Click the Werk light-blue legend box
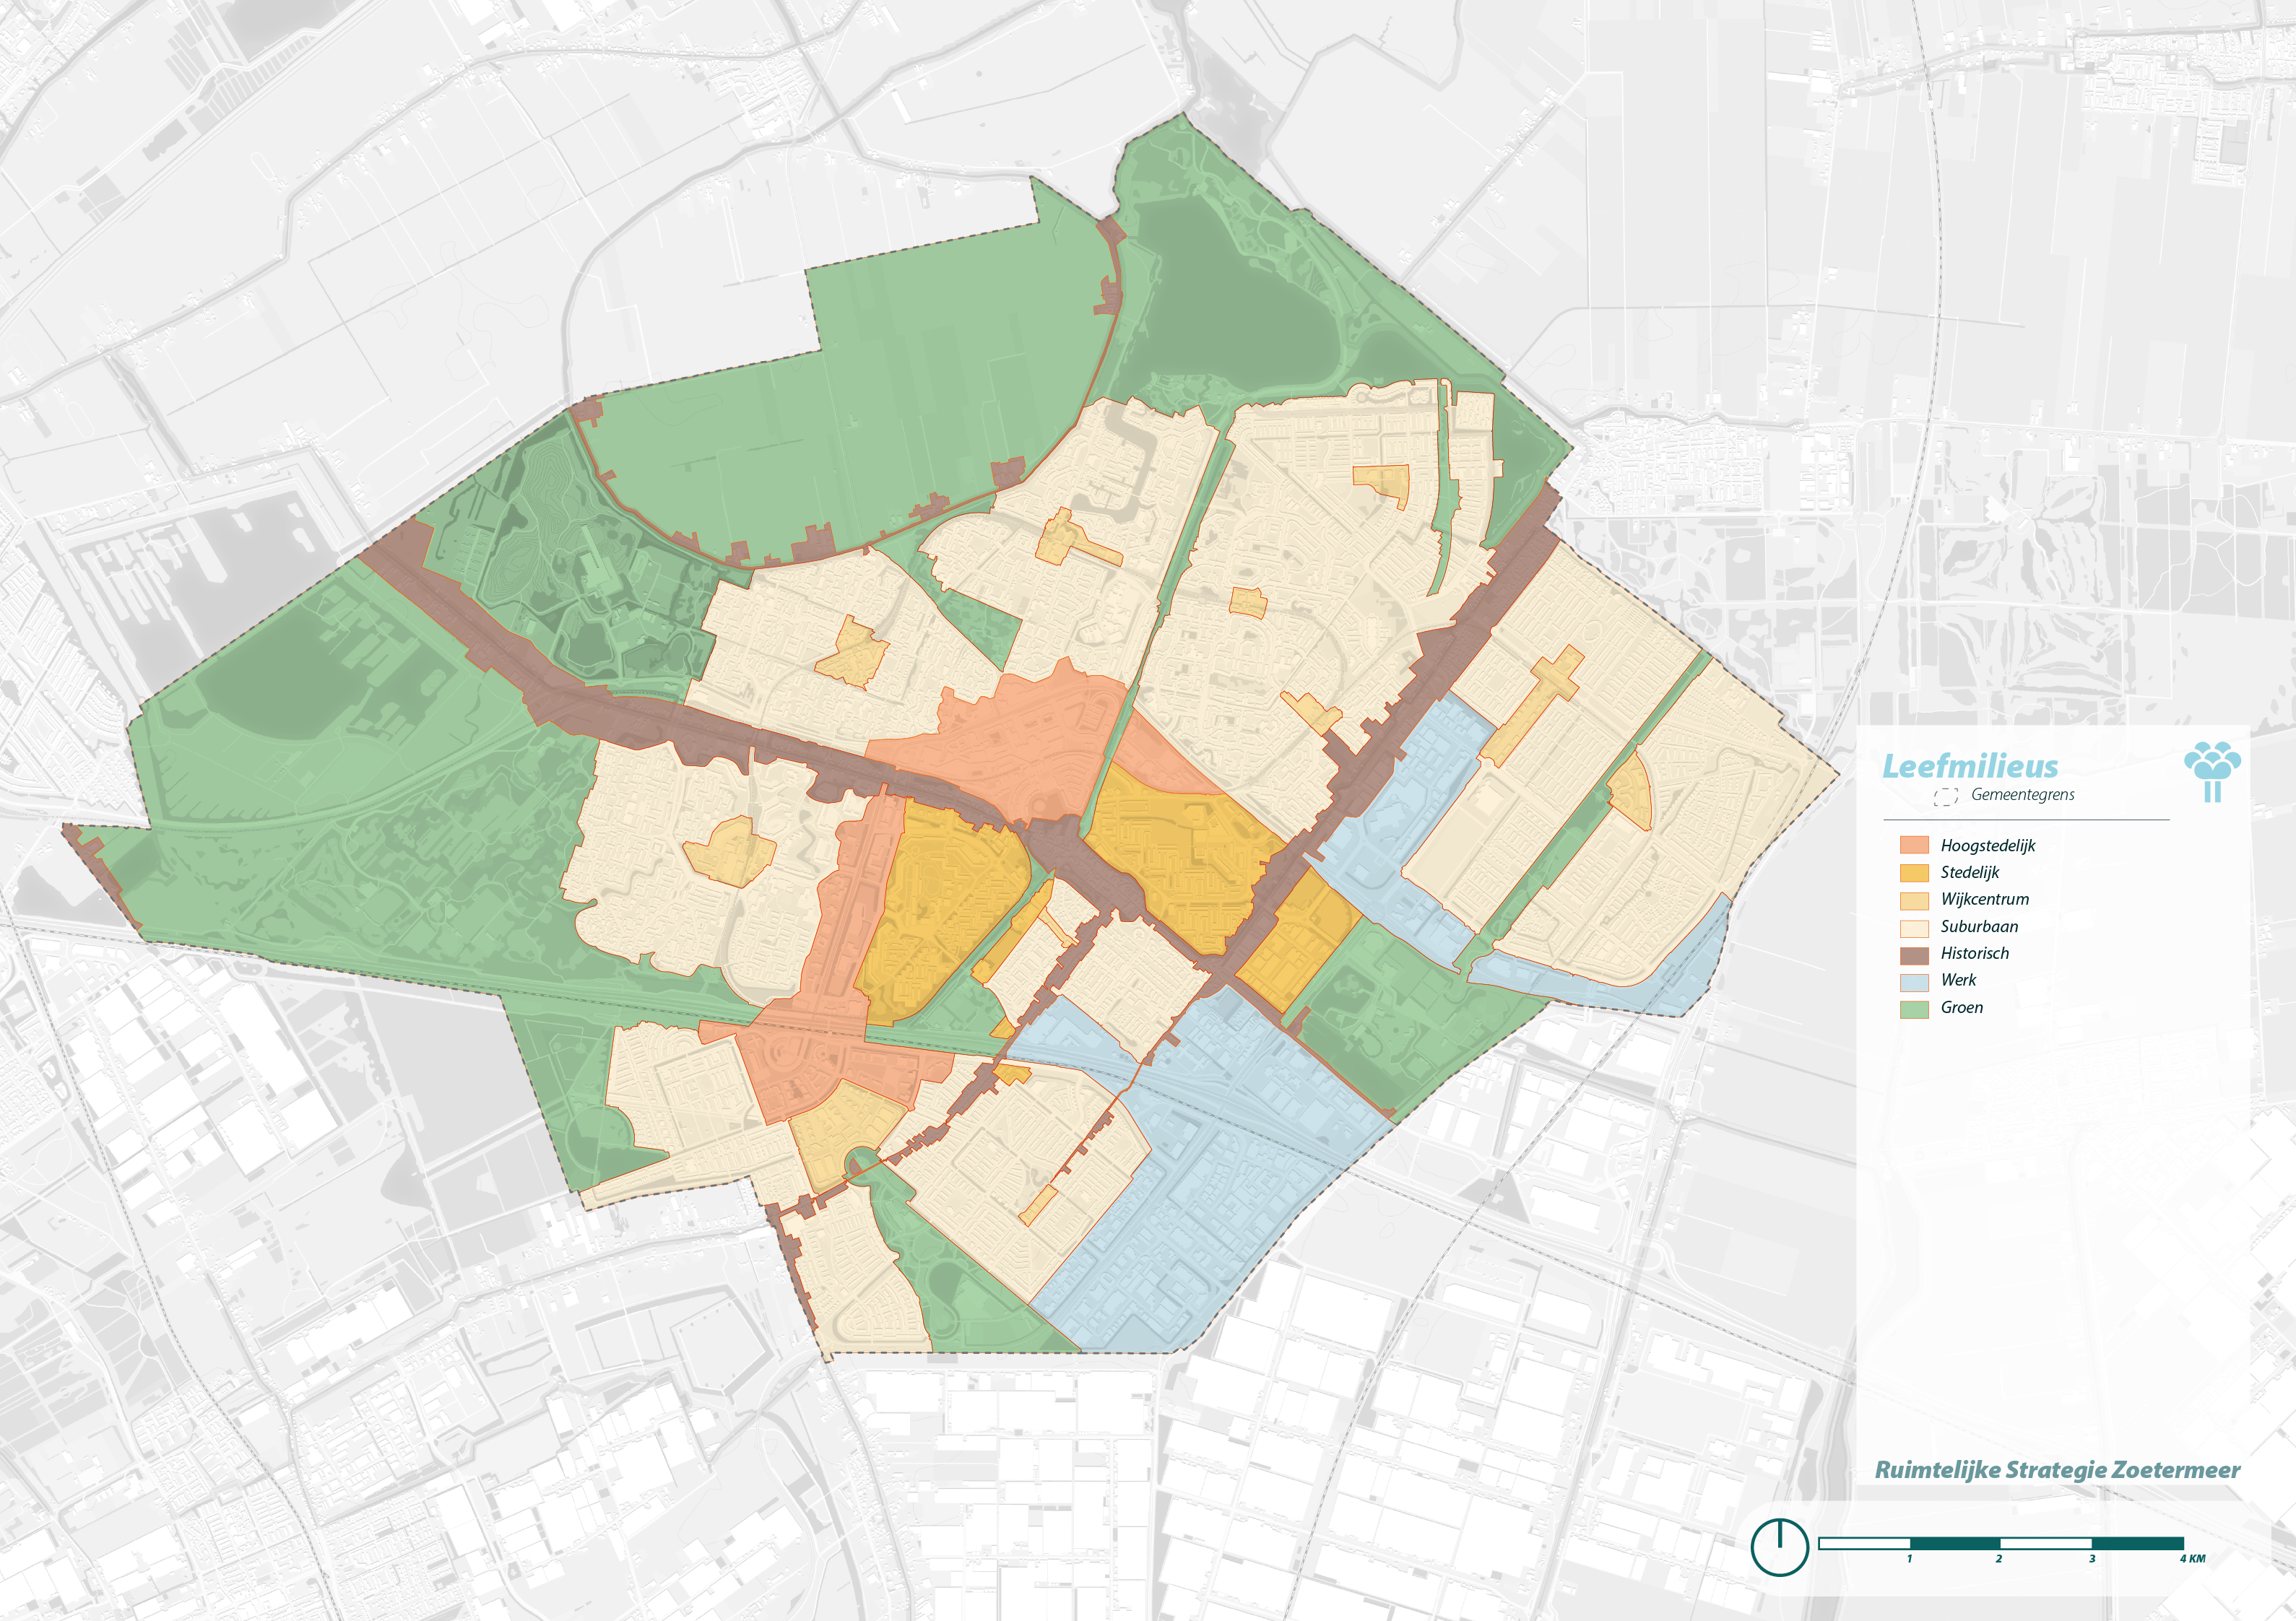 pos(1914,981)
